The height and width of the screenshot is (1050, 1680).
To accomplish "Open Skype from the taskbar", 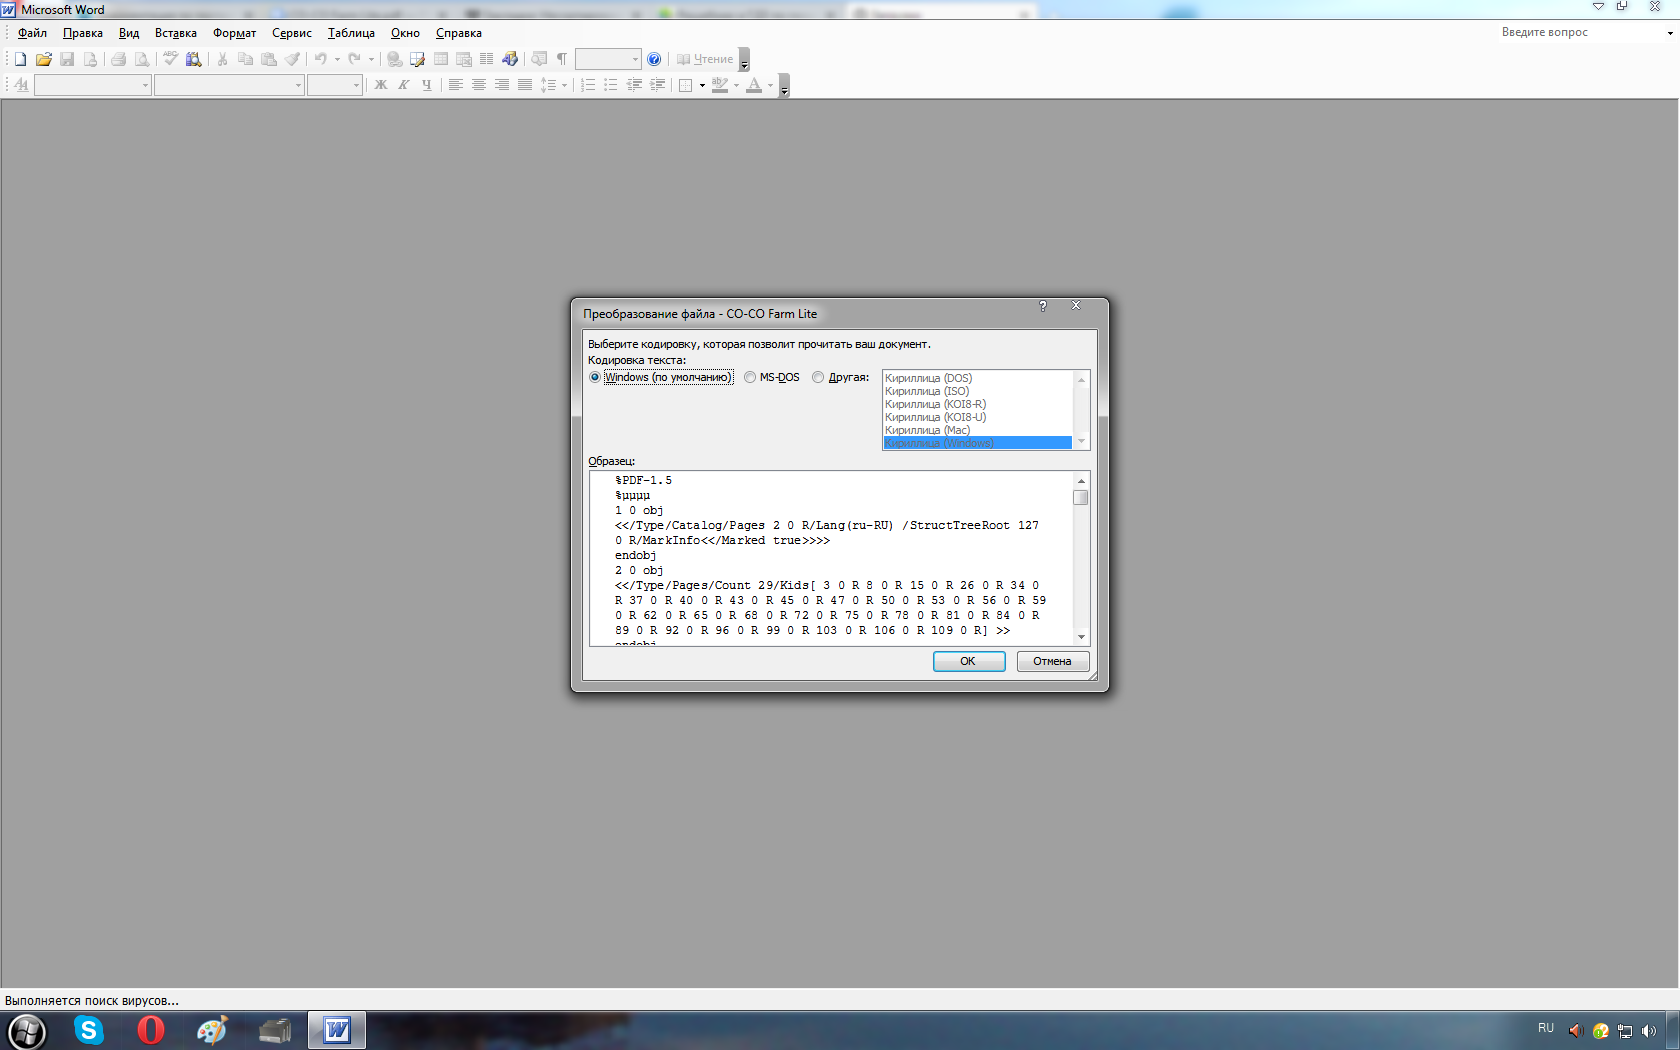I will coord(89,1030).
